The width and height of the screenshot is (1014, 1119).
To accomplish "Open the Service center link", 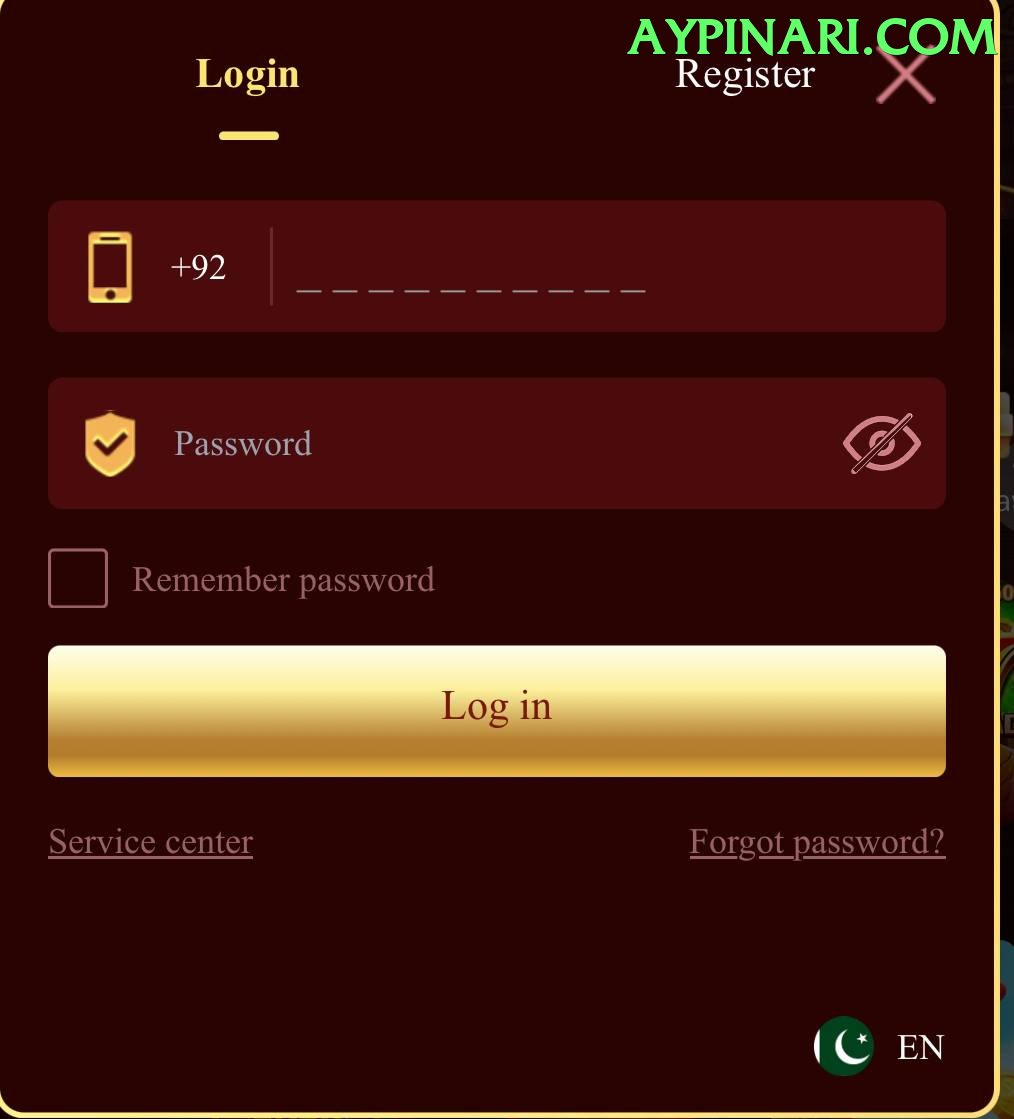I will click(x=151, y=842).
